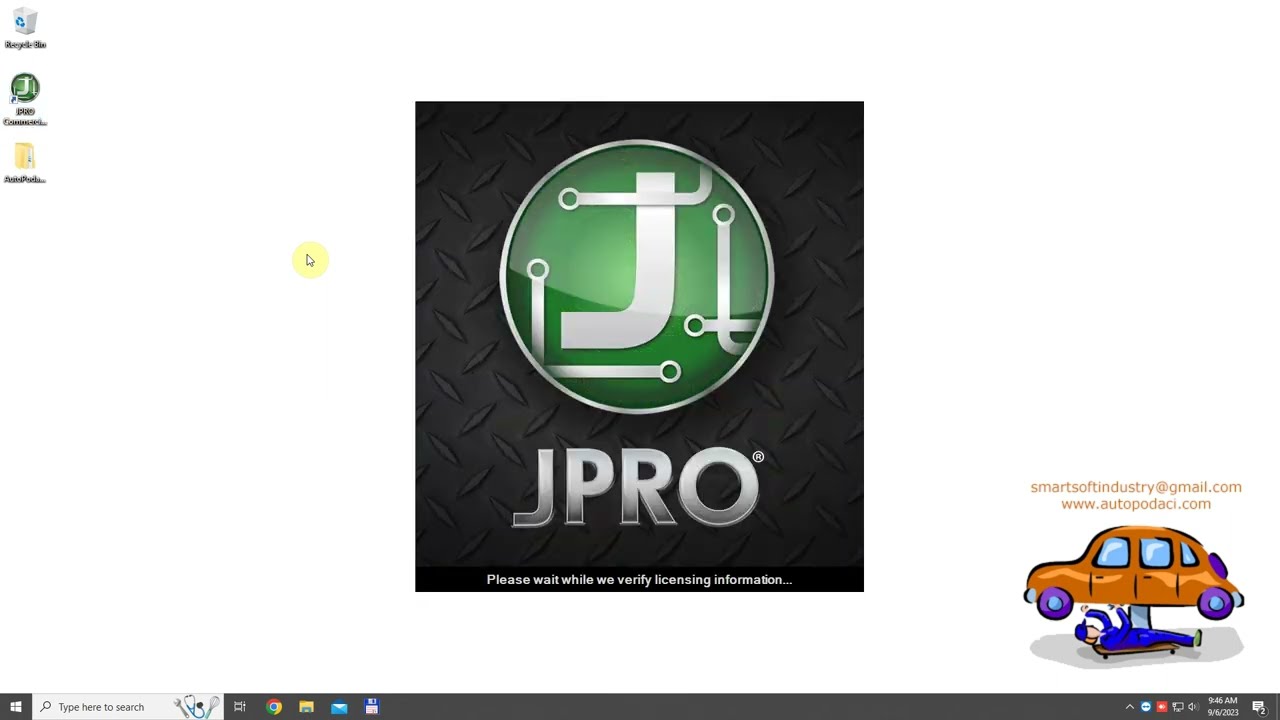
Task: Click the JPRO splash screen logo
Action: (637, 277)
